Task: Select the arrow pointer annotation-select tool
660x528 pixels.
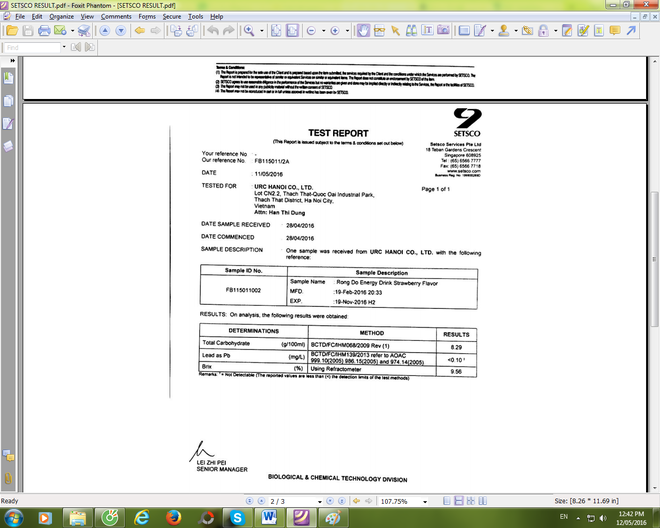Action: point(395,31)
